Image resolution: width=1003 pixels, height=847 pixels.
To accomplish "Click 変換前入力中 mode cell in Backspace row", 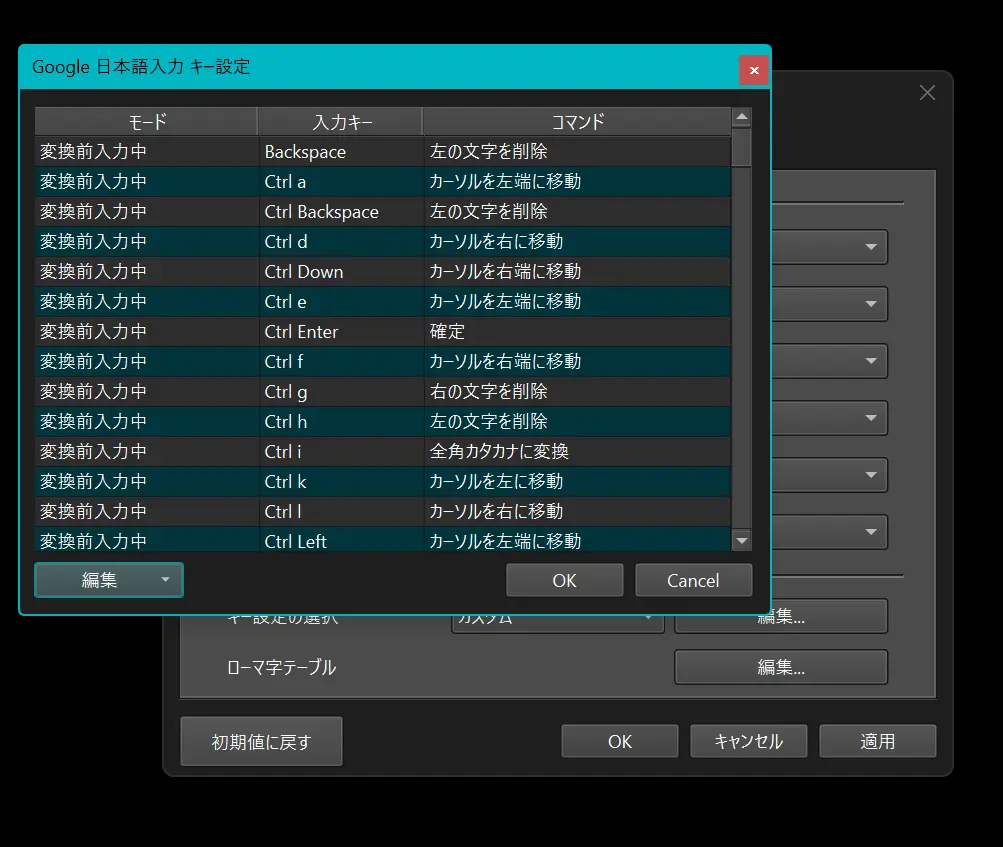I will pyautogui.click(x=146, y=152).
